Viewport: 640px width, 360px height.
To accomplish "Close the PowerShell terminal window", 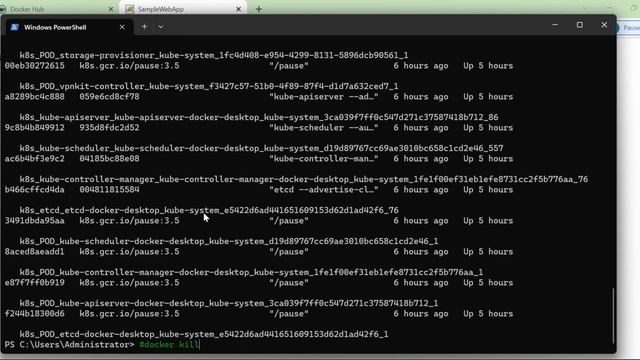I will 604,25.
